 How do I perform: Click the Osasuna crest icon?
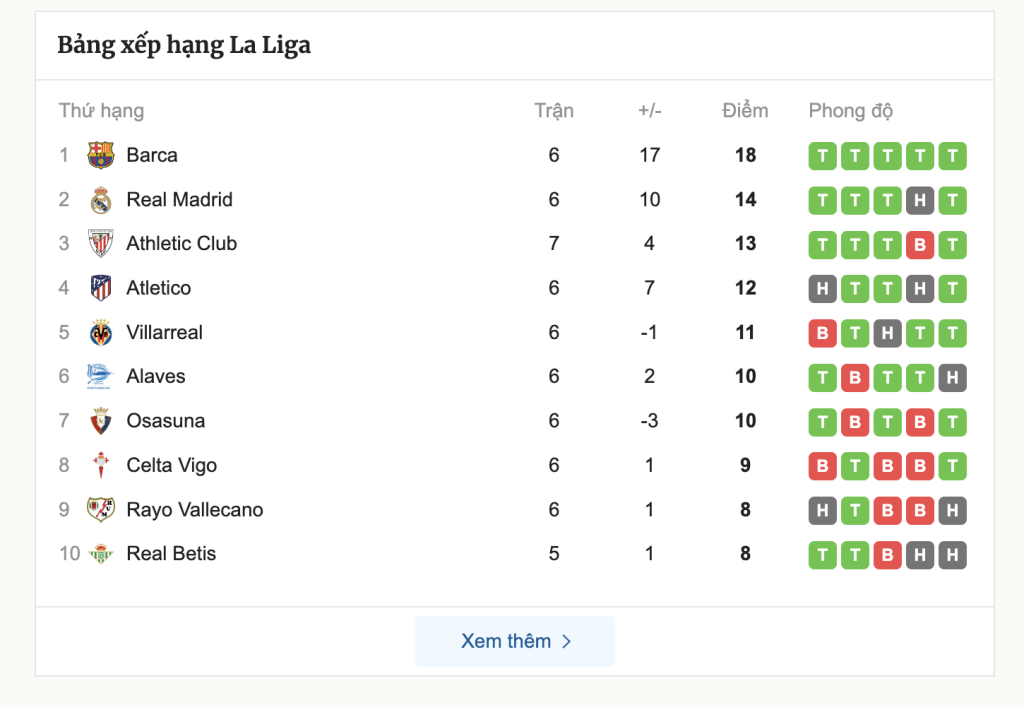[x=101, y=421]
